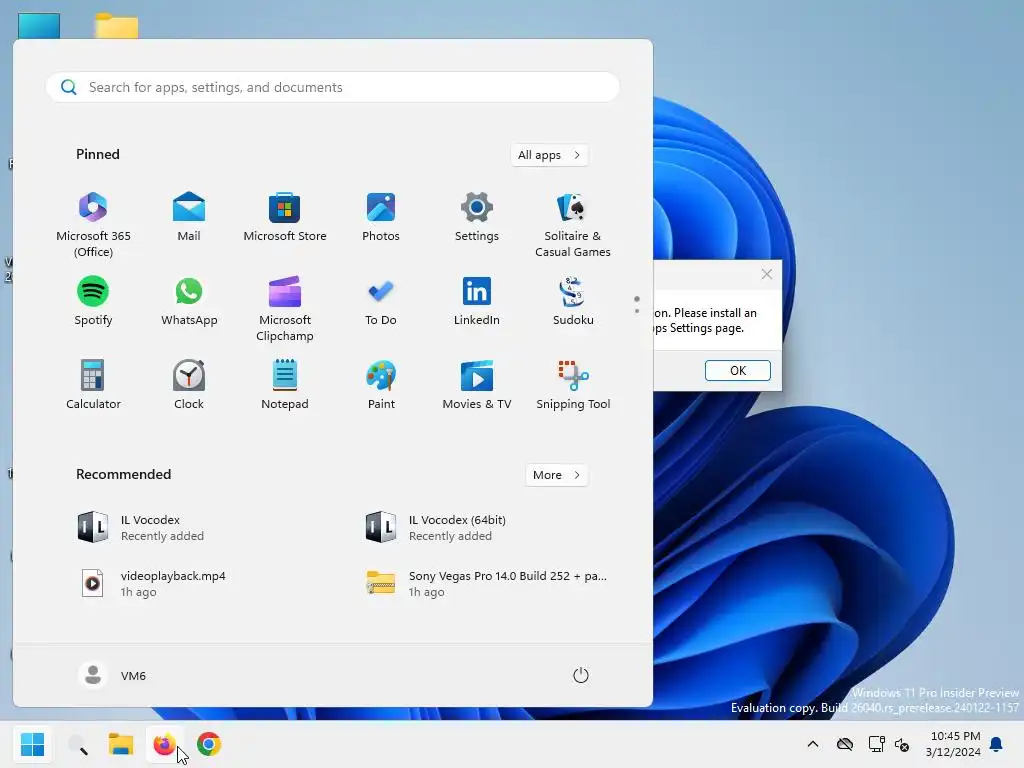Open Notepad
The height and width of the screenshot is (768, 1024).
tap(285, 385)
